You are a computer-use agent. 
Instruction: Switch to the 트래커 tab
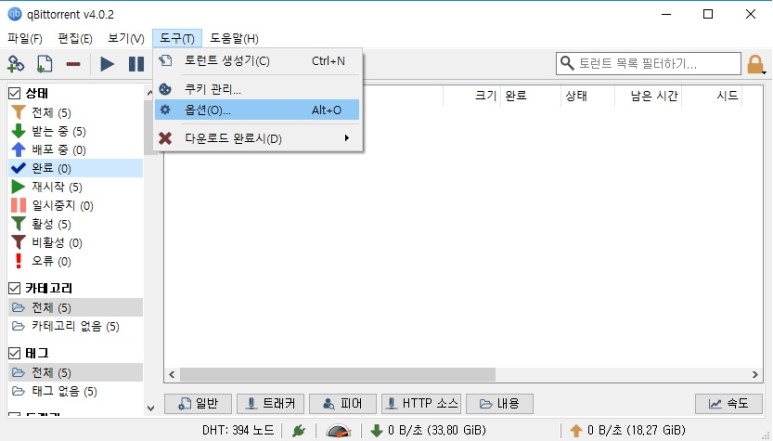click(x=270, y=404)
